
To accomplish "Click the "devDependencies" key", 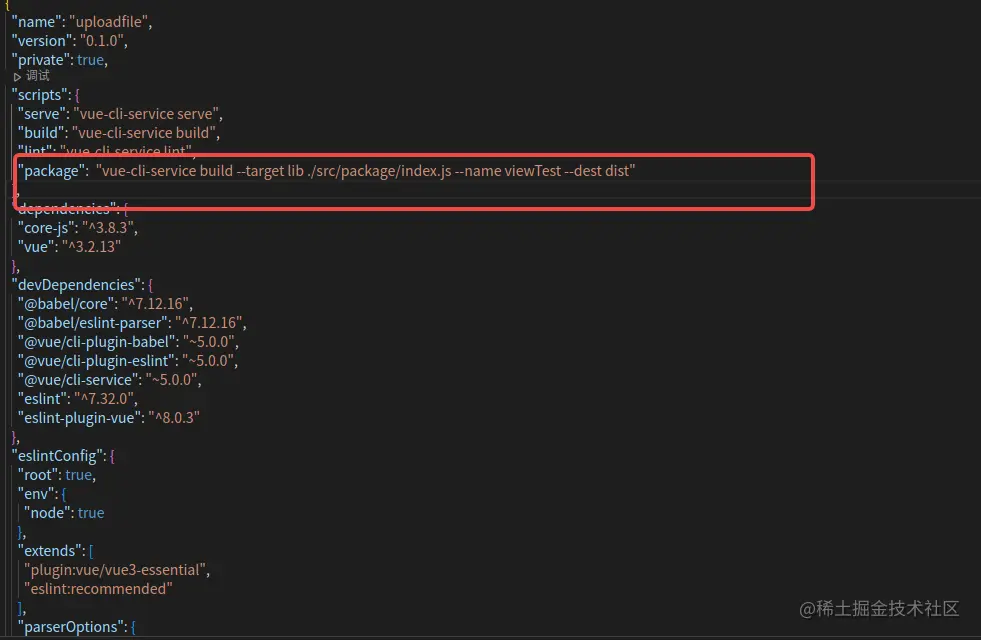I will (x=77, y=285).
